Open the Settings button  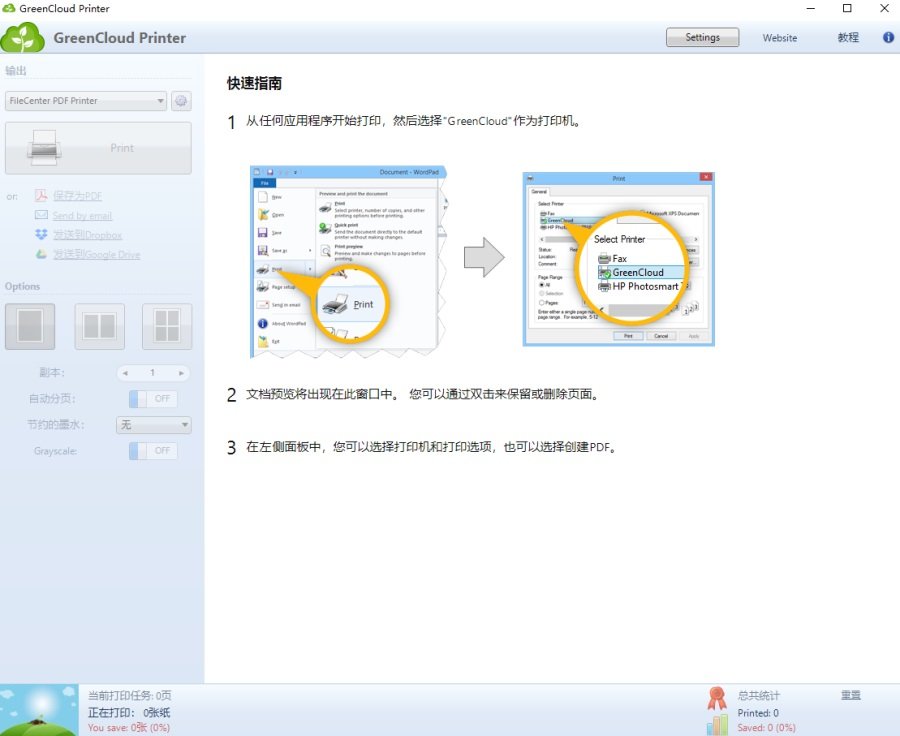point(702,37)
